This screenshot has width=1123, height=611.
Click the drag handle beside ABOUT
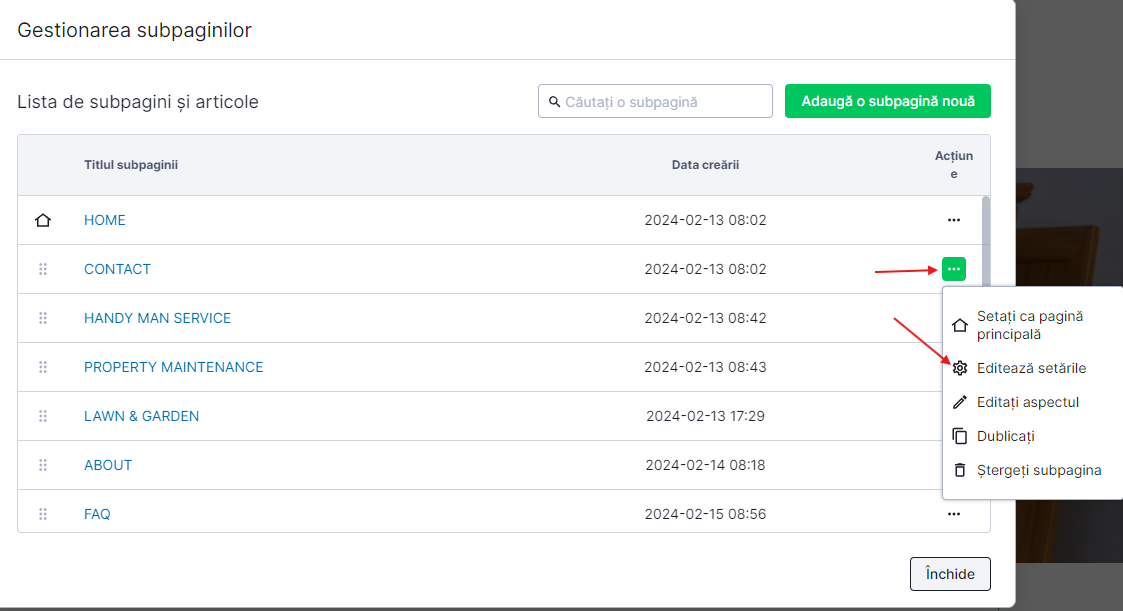click(43, 465)
